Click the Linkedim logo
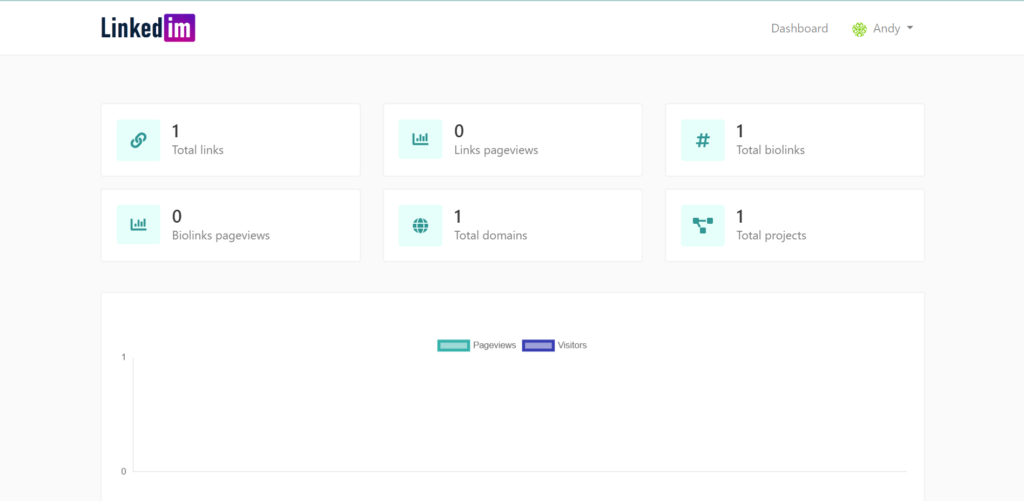 coord(148,28)
